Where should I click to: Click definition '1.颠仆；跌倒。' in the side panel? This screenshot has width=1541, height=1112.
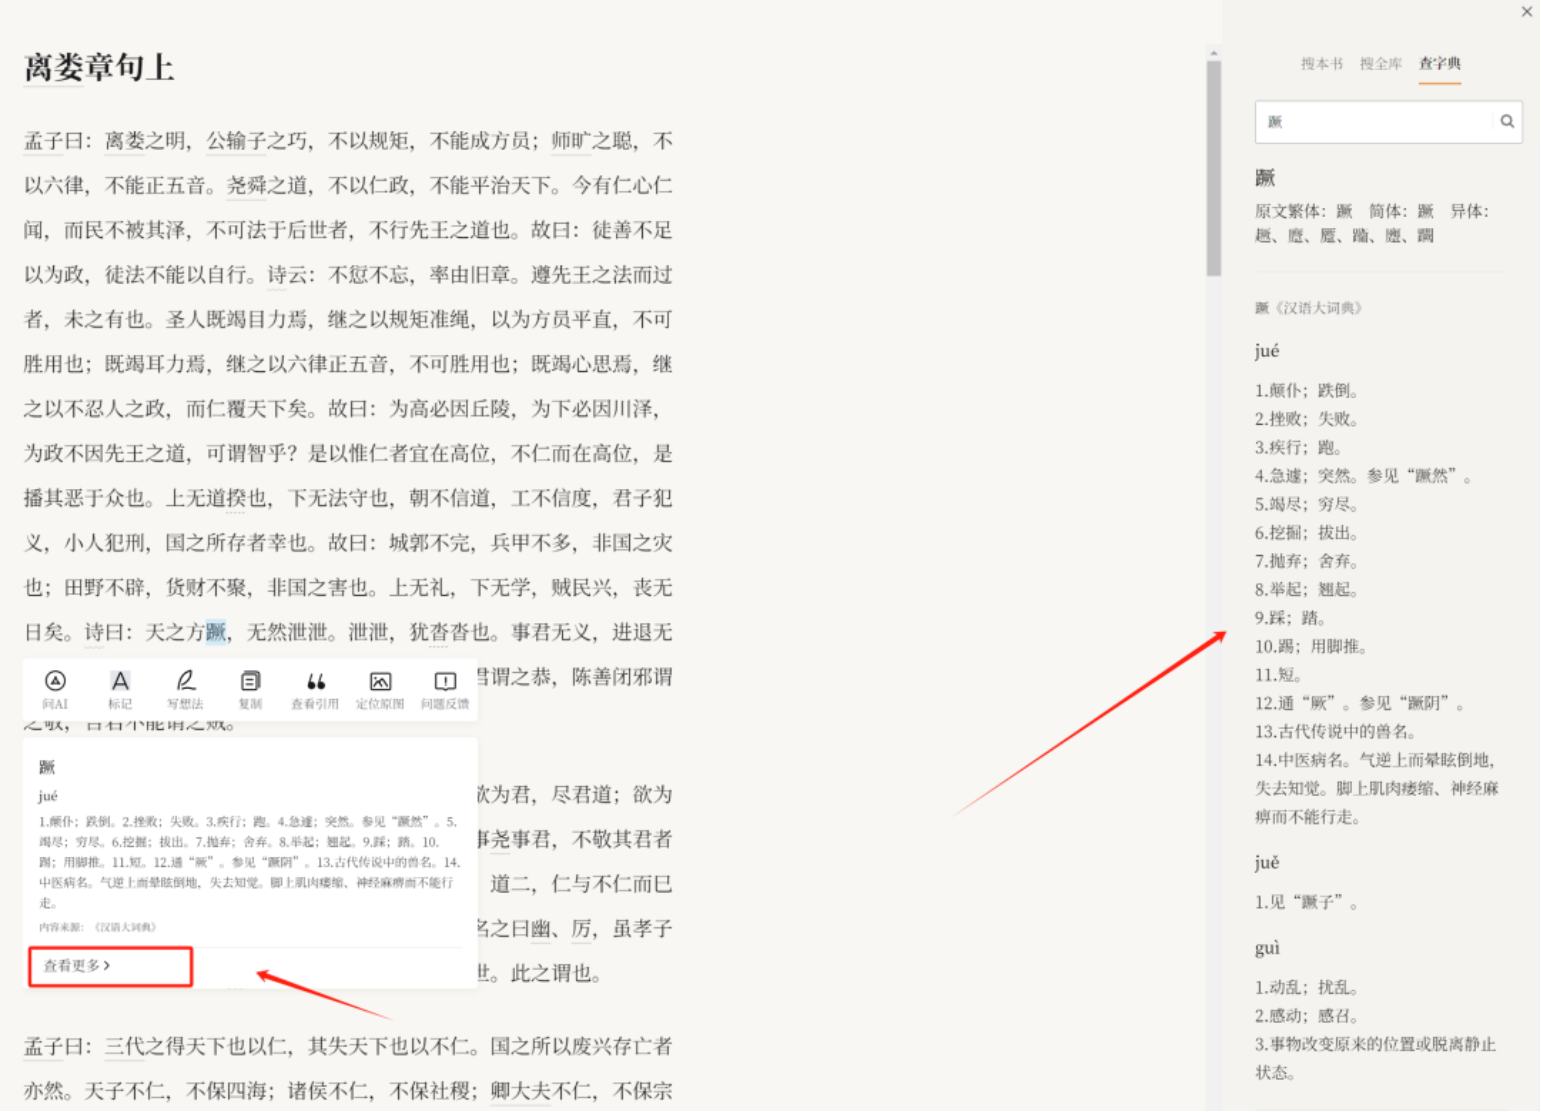click(x=1307, y=390)
